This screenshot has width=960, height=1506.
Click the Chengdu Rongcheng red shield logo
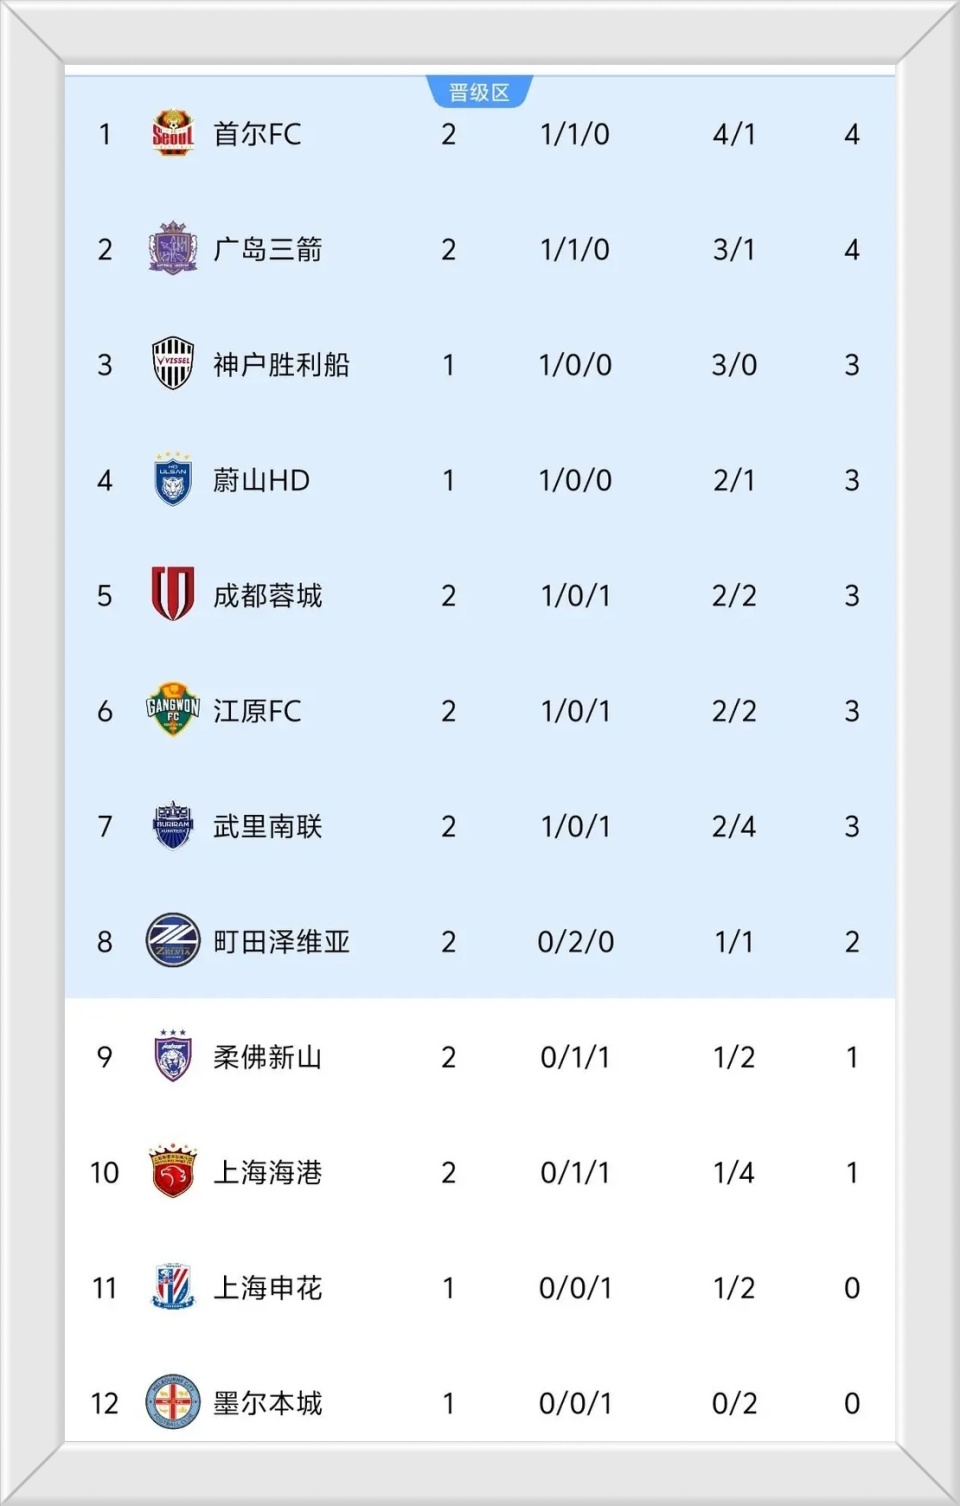(172, 595)
